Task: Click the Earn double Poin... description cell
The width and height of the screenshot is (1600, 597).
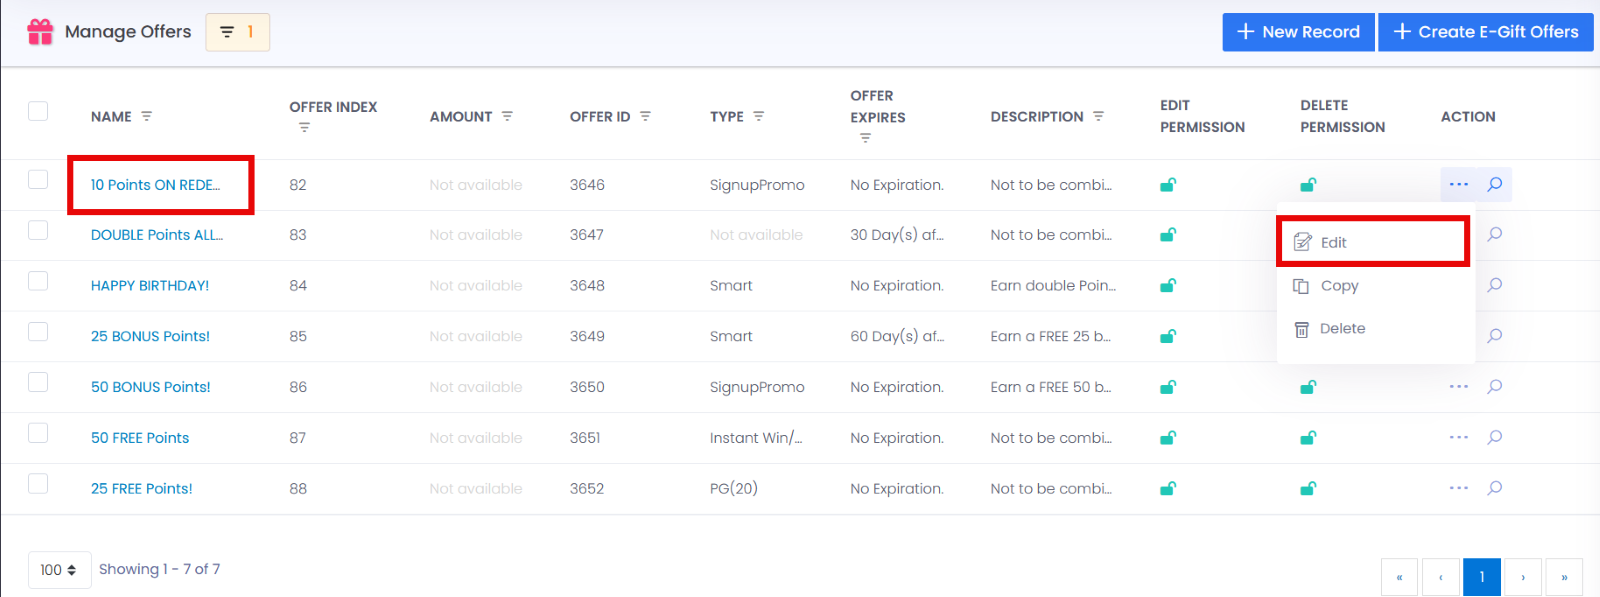Action: click(1053, 286)
